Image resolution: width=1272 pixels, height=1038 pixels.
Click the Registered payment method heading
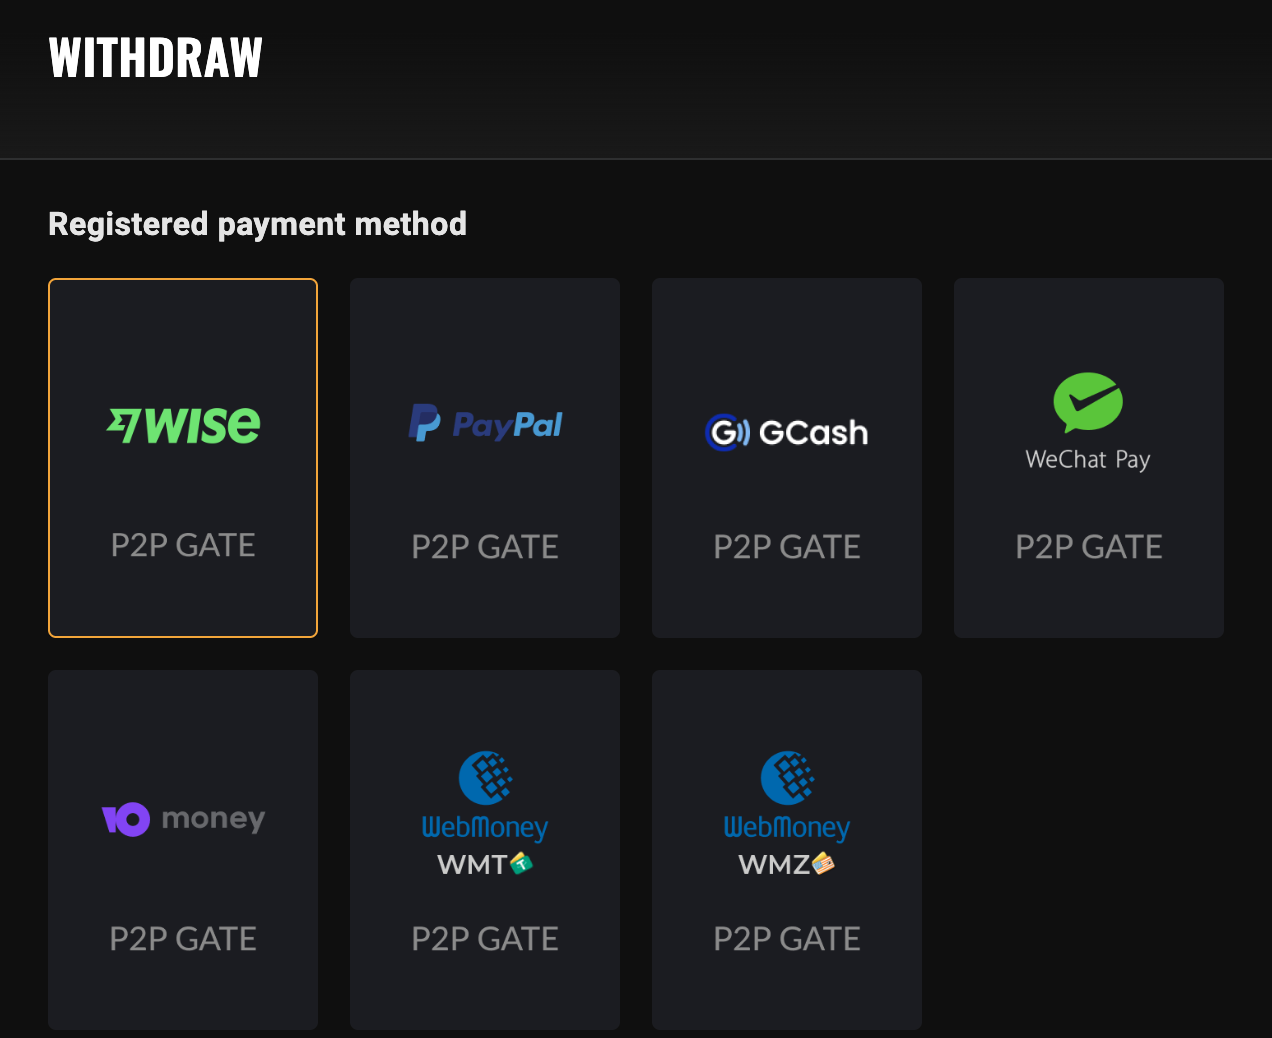(257, 224)
